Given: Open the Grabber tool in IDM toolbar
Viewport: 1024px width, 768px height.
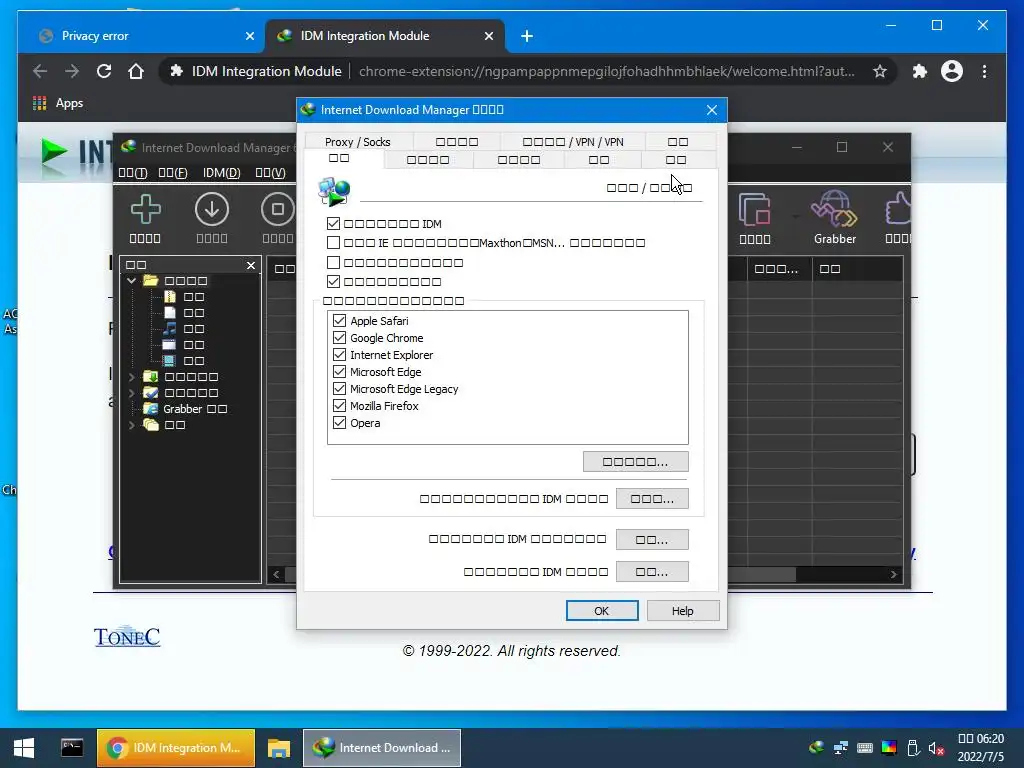Looking at the screenshot, I should tap(834, 218).
